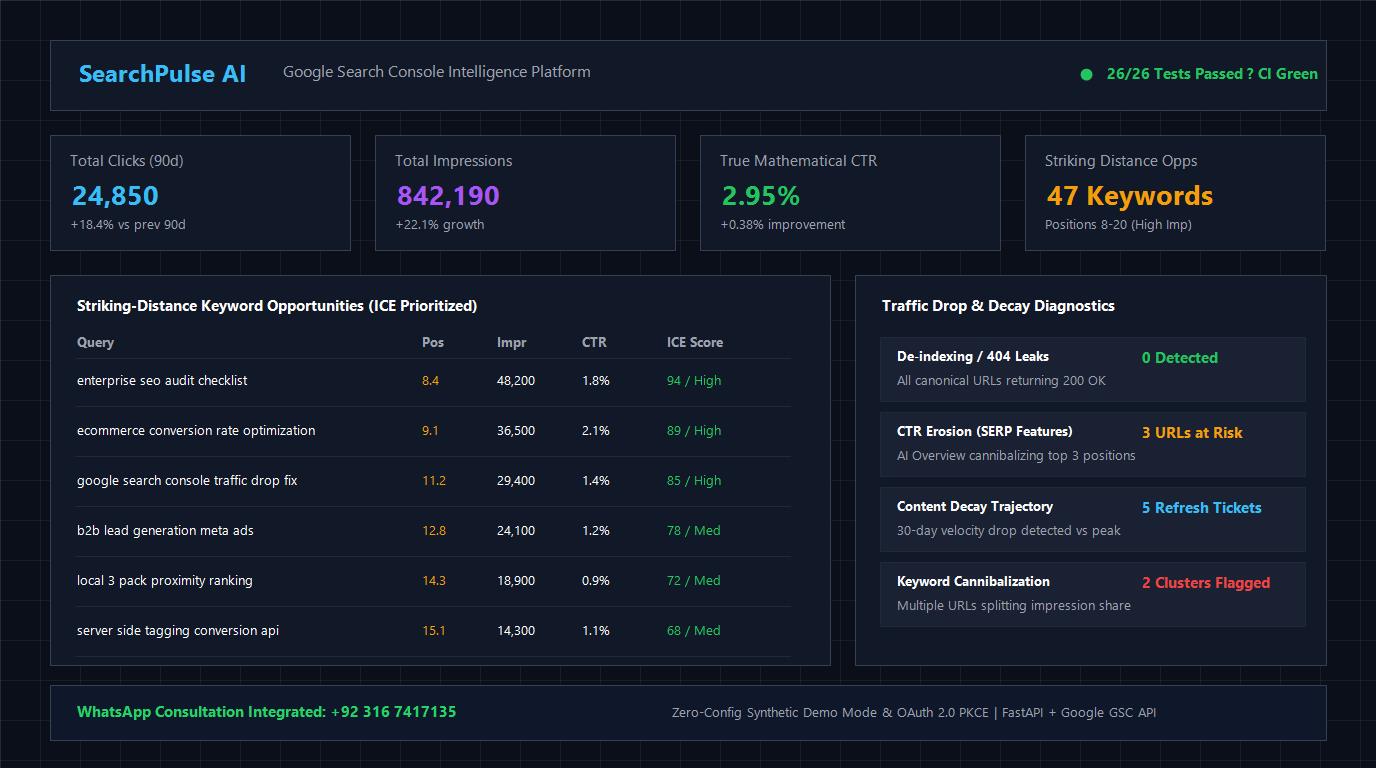Image resolution: width=1376 pixels, height=768 pixels.
Task: Click '+0.38% improvement' text
Action: 783,225
